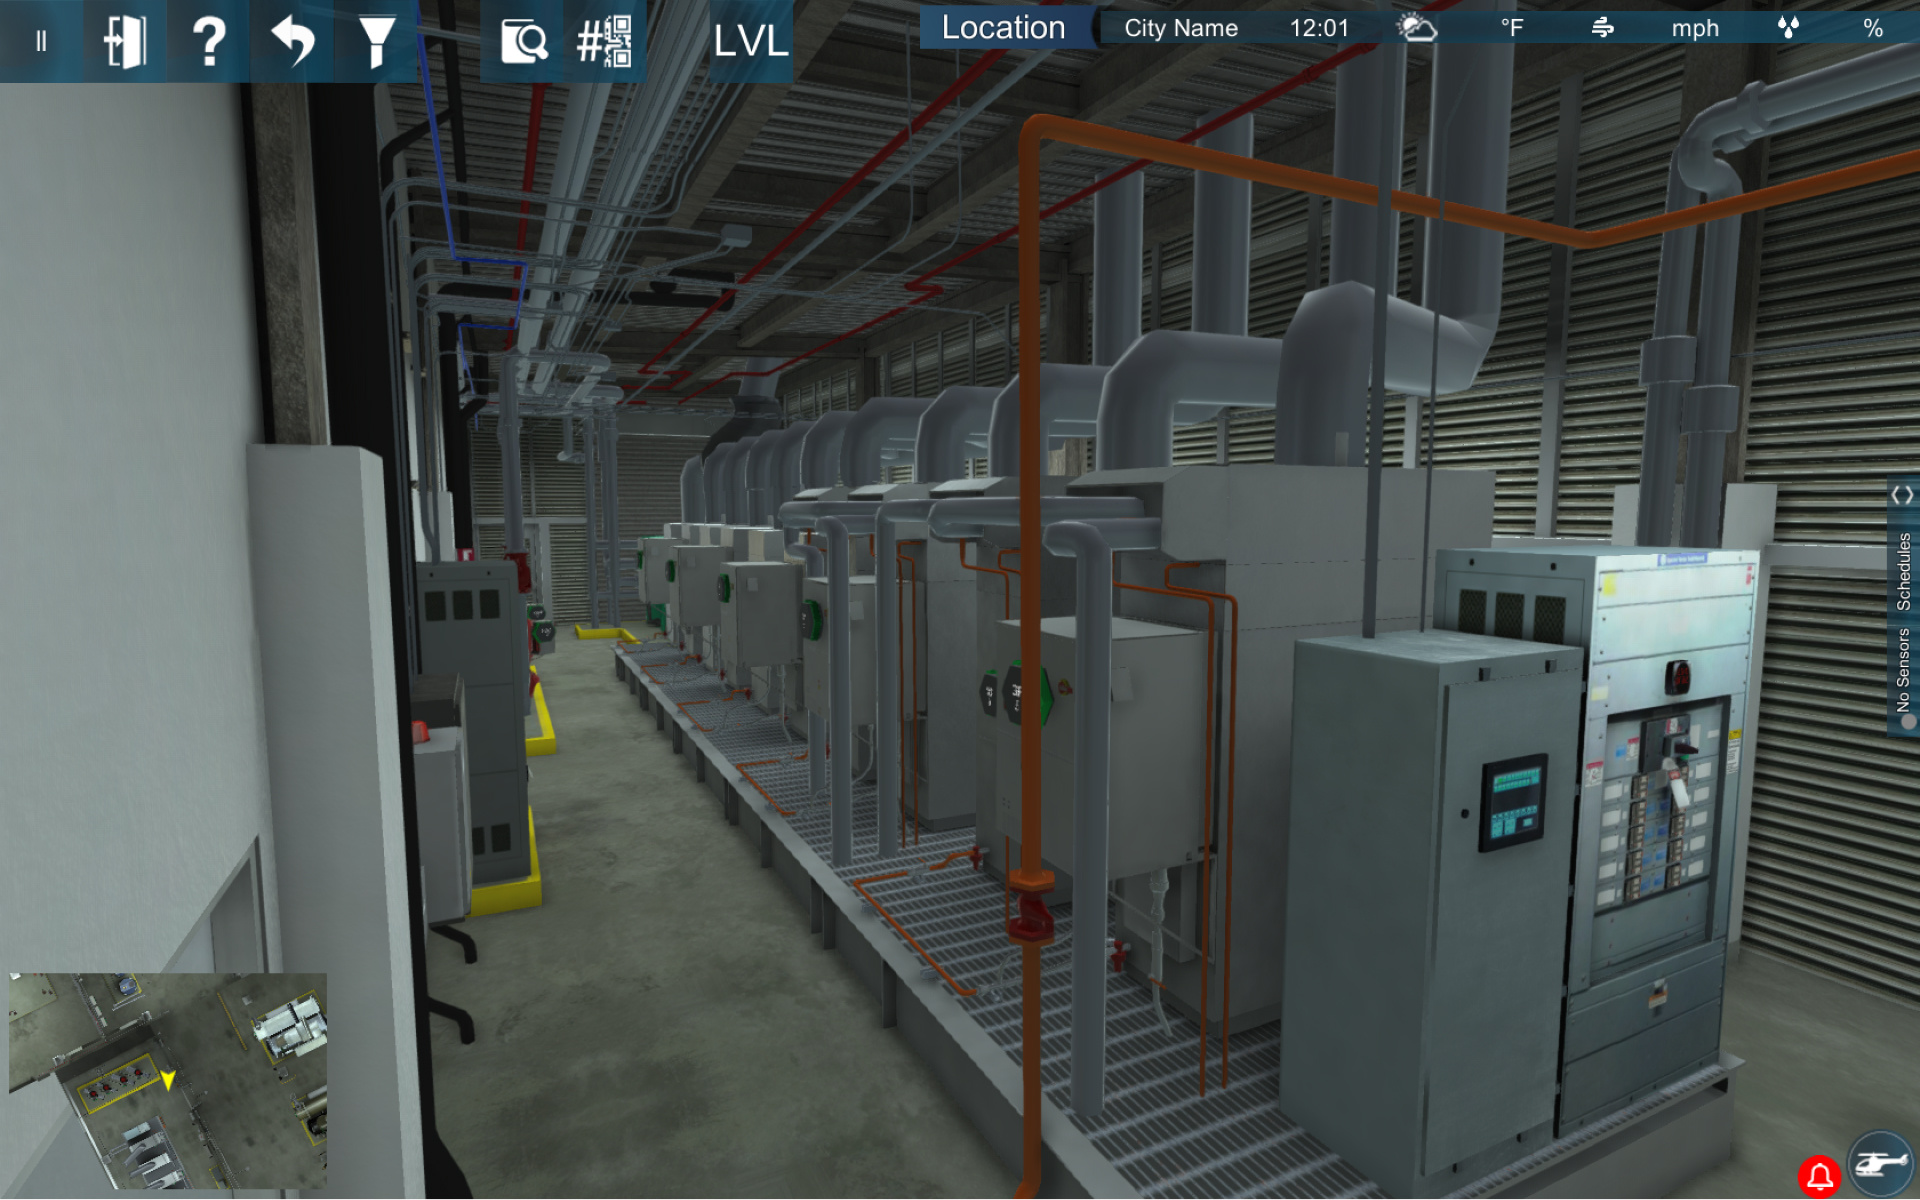Click the minimap overview thumbnail

point(168,1080)
